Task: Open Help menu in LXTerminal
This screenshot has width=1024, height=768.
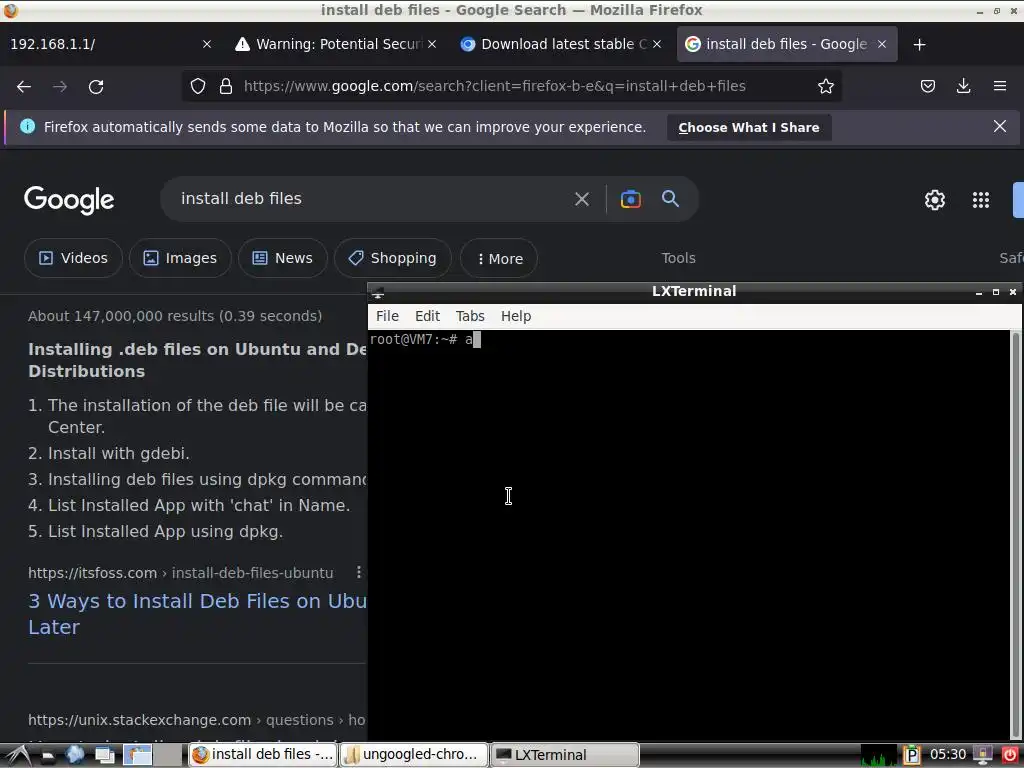Action: [x=516, y=316]
